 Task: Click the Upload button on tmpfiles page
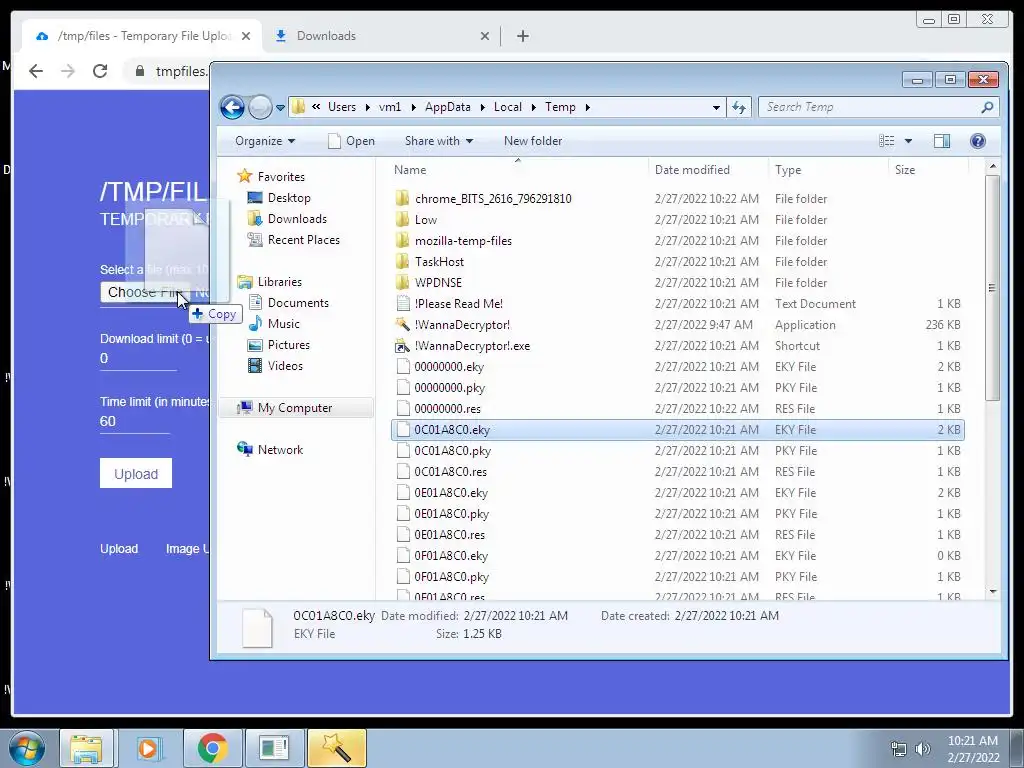point(136,473)
